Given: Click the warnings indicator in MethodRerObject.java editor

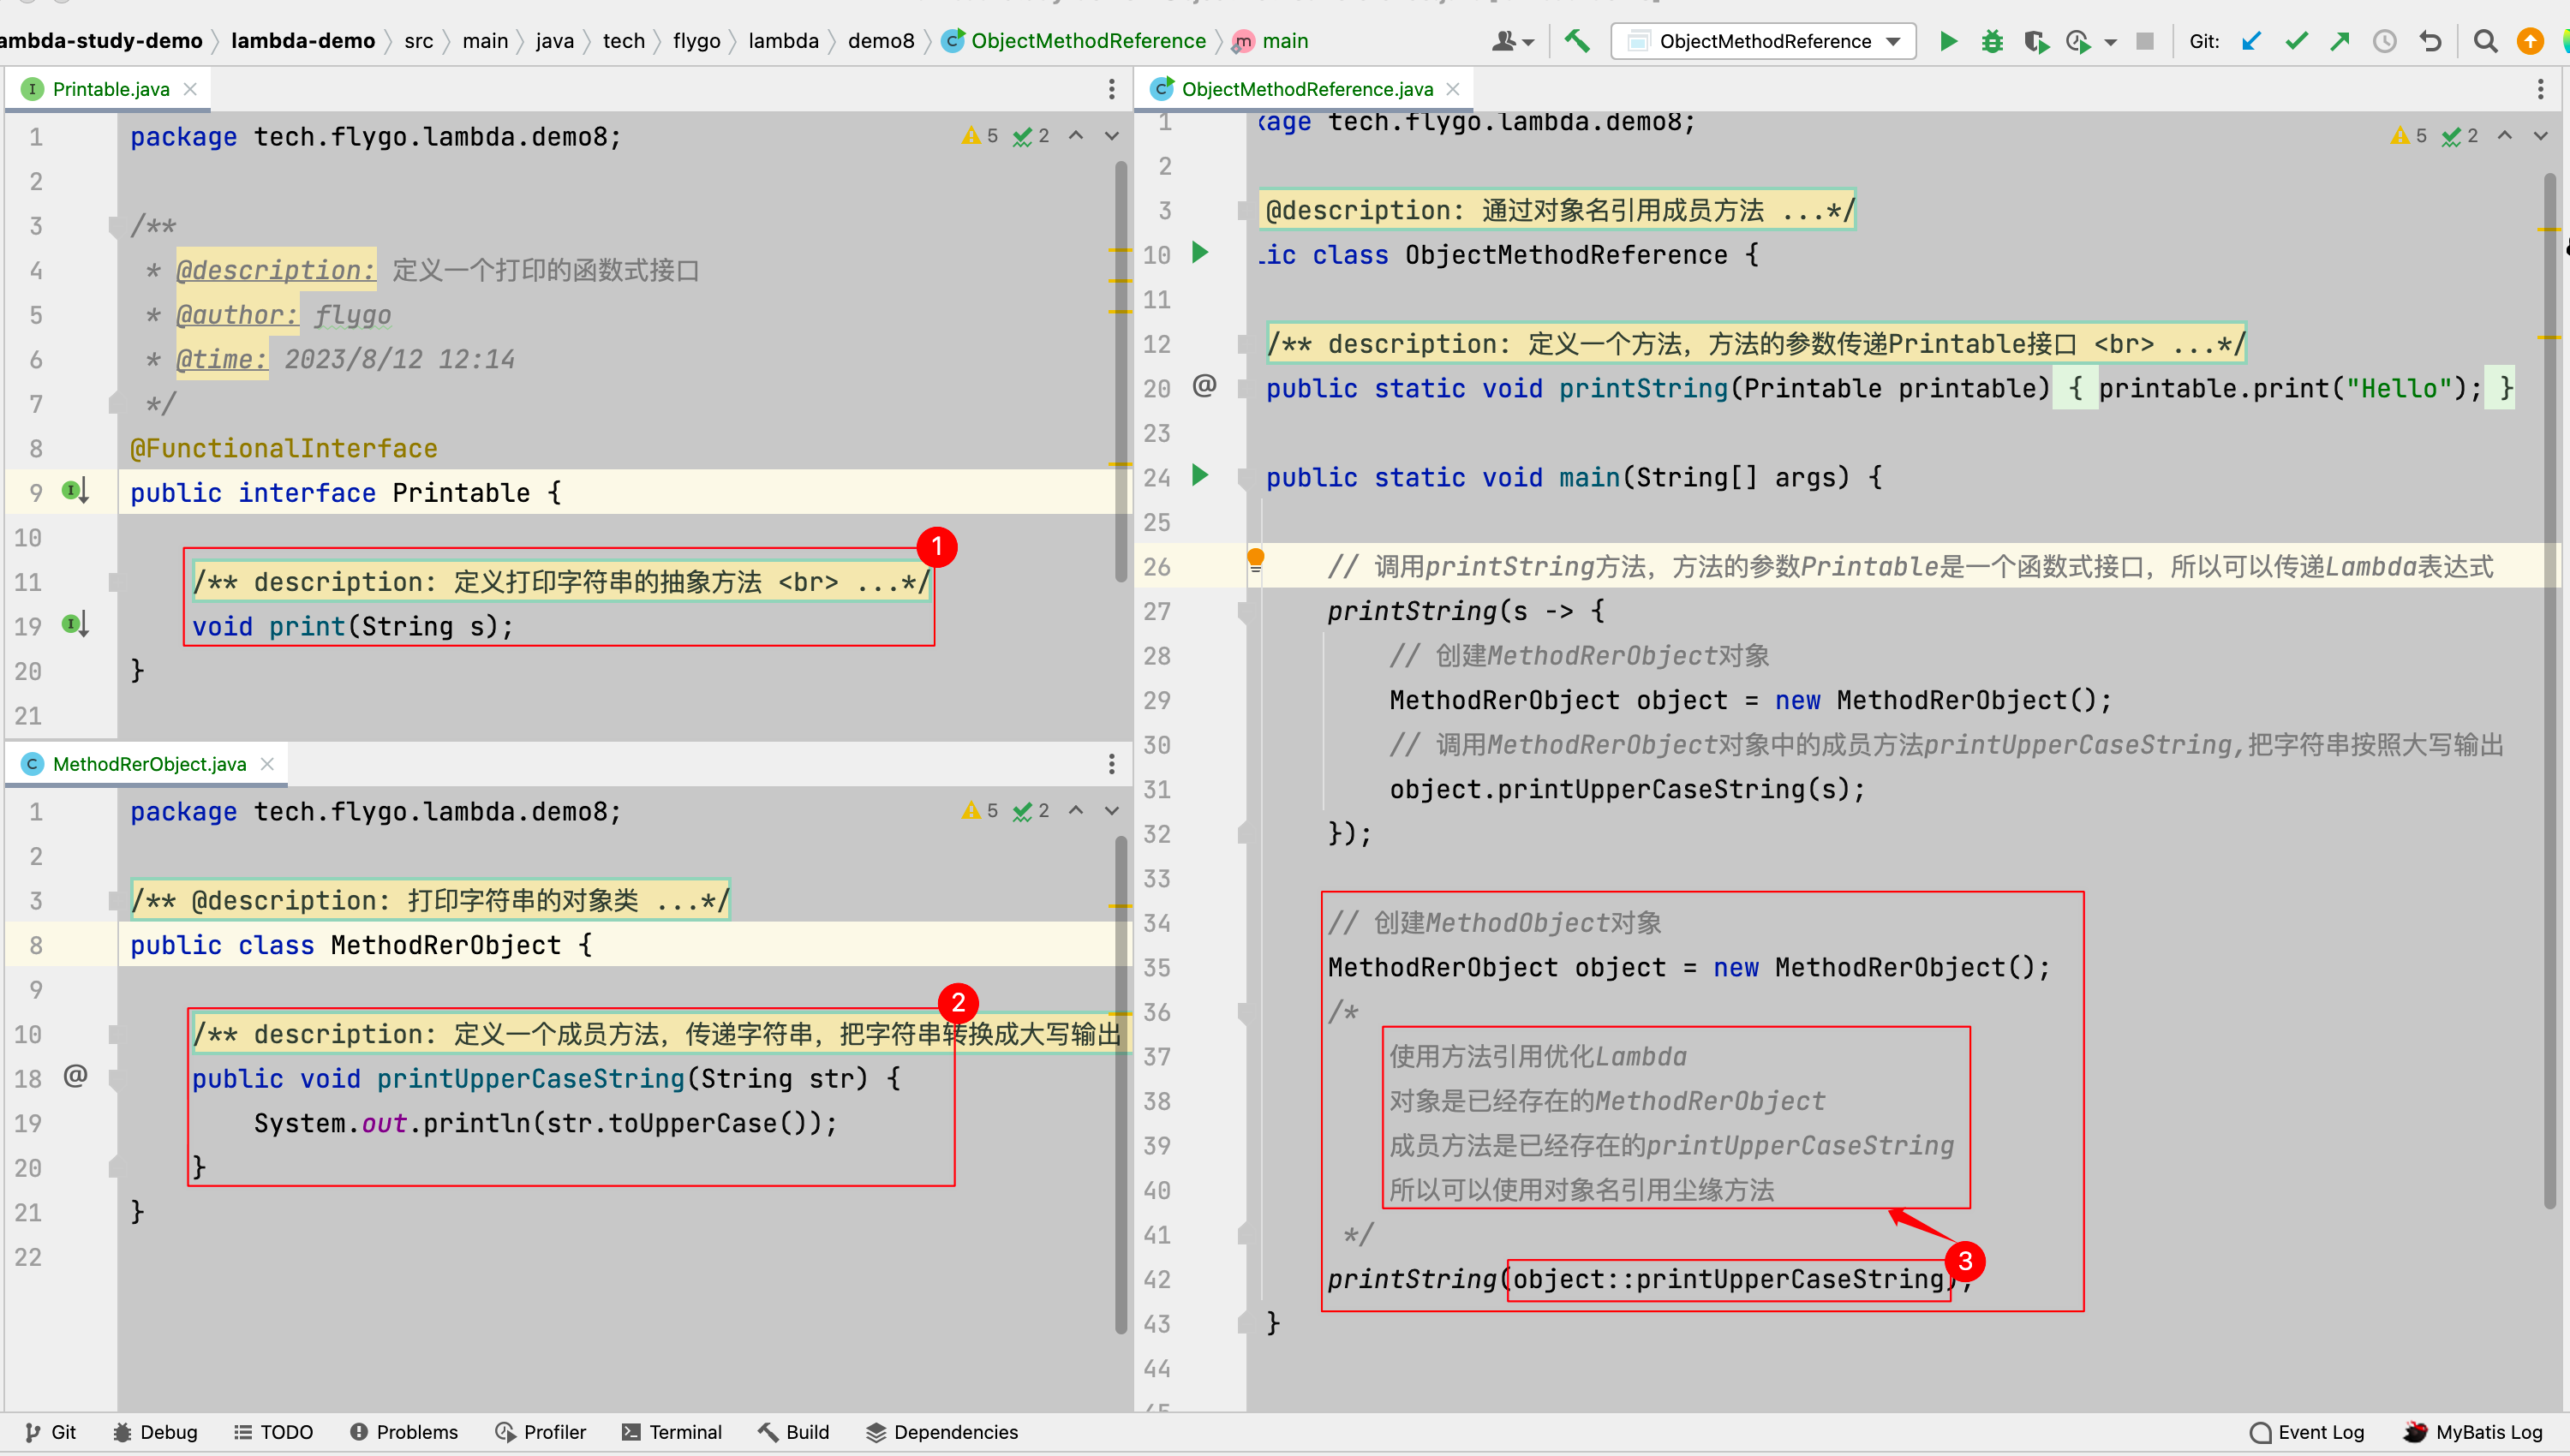Looking at the screenshot, I should 980,810.
